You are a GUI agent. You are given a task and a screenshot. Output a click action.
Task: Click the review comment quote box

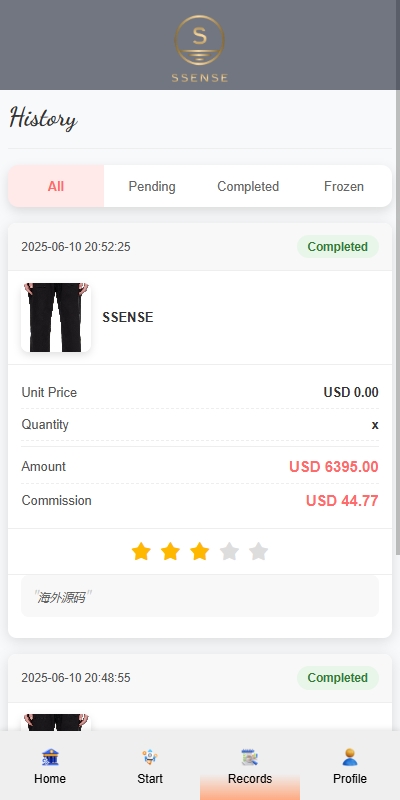coord(200,596)
